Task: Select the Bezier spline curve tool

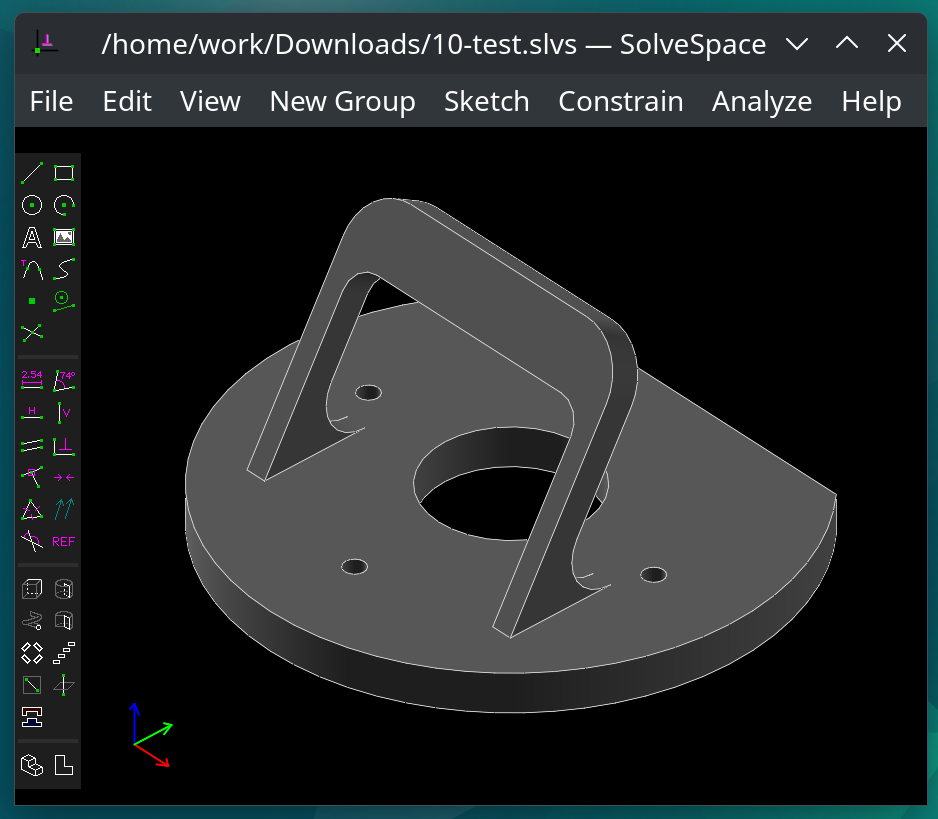Action: click(64, 269)
